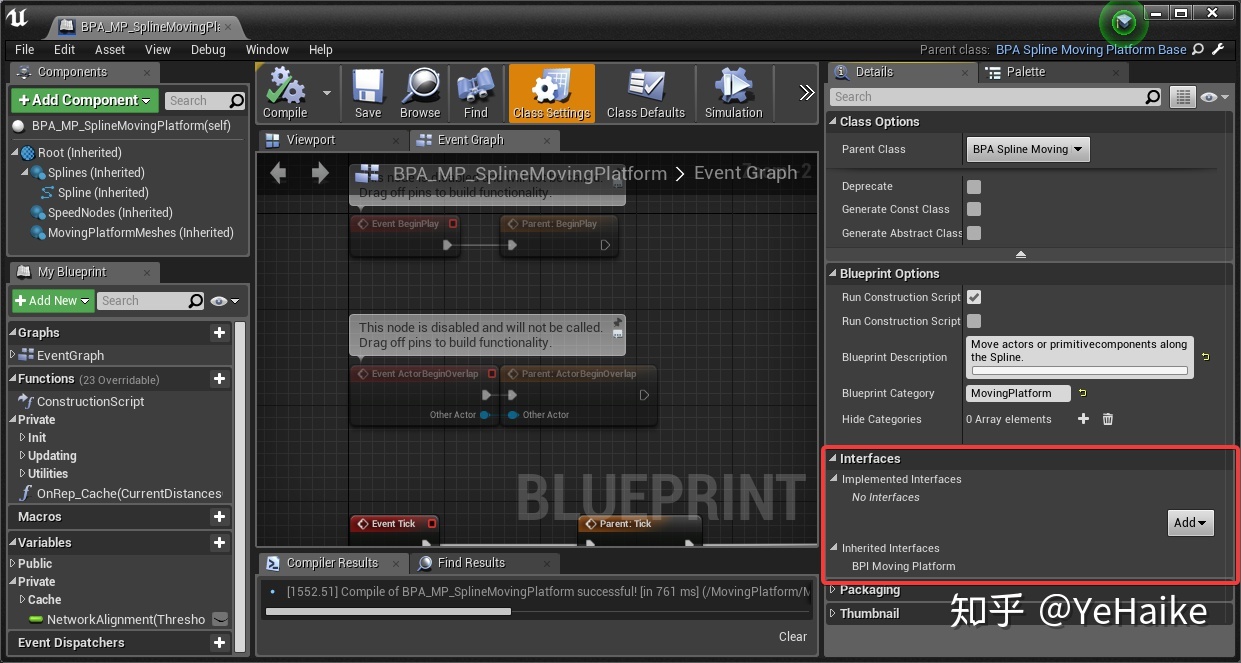Collapse the Class Options section
The height and width of the screenshot is (663, 1241).
click(833, 122)
